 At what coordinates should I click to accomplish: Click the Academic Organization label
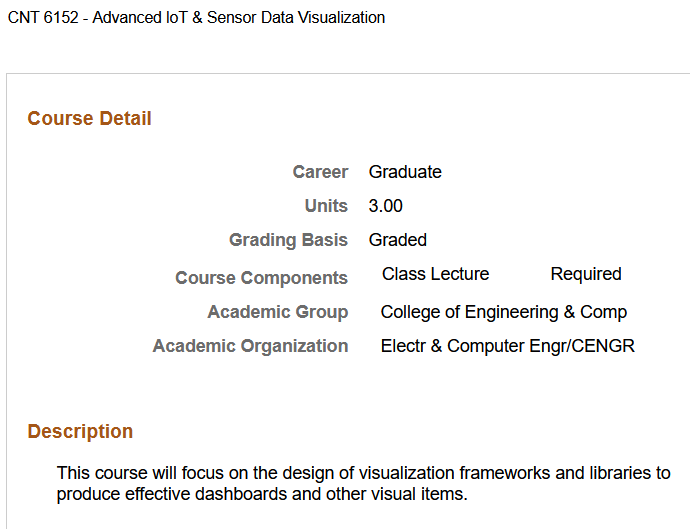tap(250, 346)
